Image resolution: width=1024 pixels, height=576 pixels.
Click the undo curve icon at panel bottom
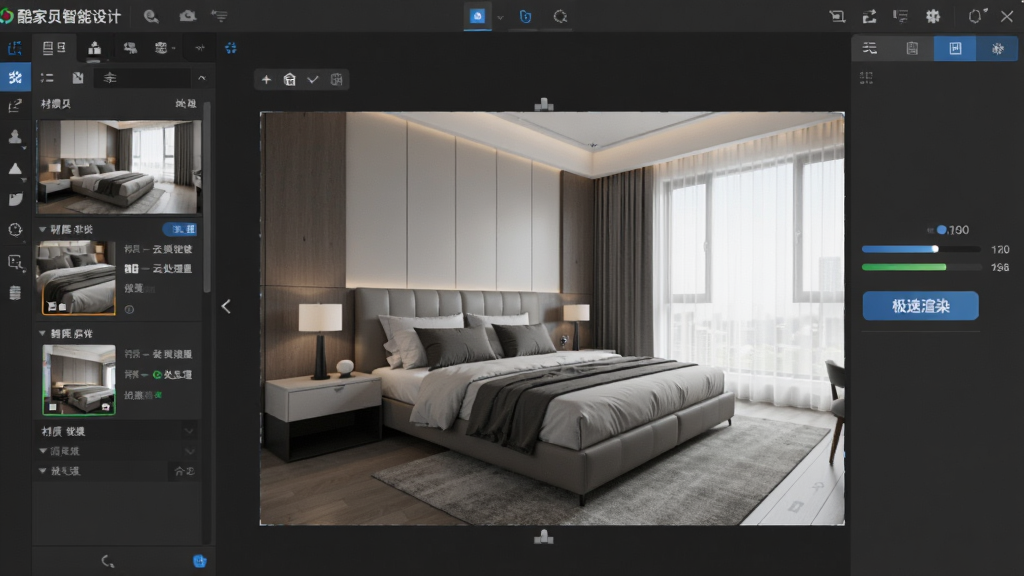(x=108, y=561)
